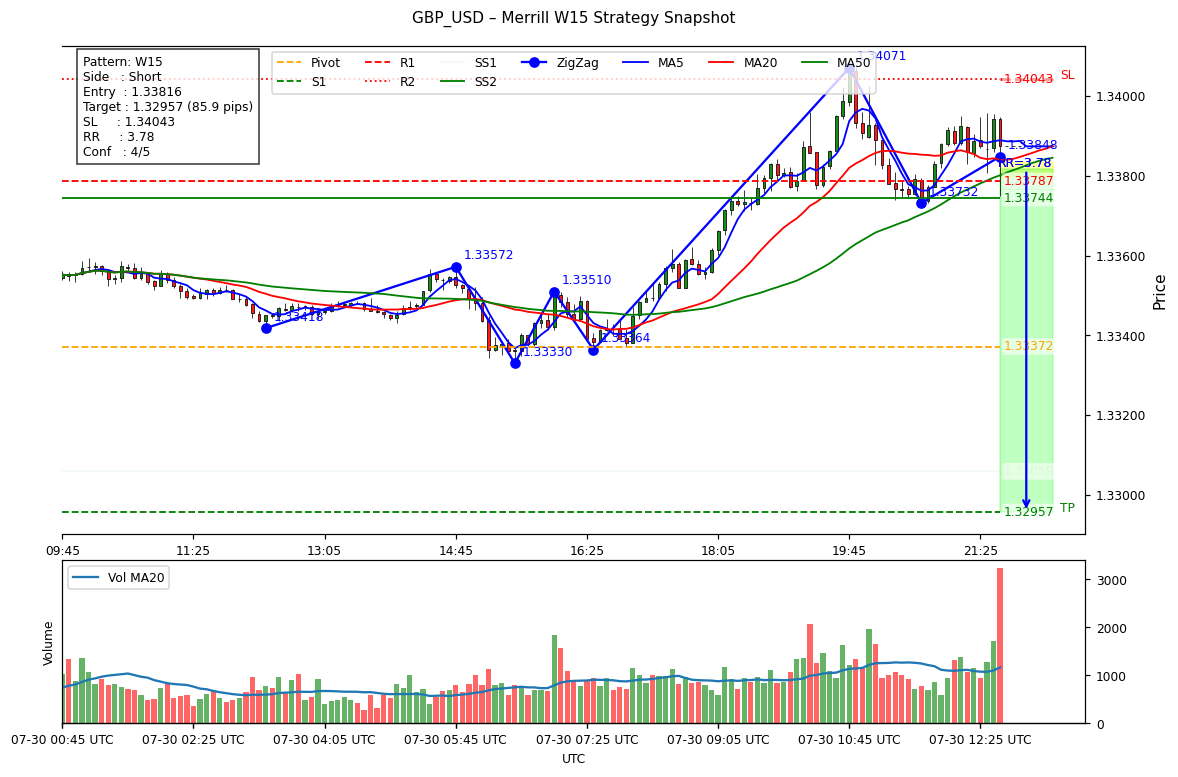Screen dimensions: 1178x777
Task: Click the 'Volume' y-axis label
Action: (x=48, y=643)
